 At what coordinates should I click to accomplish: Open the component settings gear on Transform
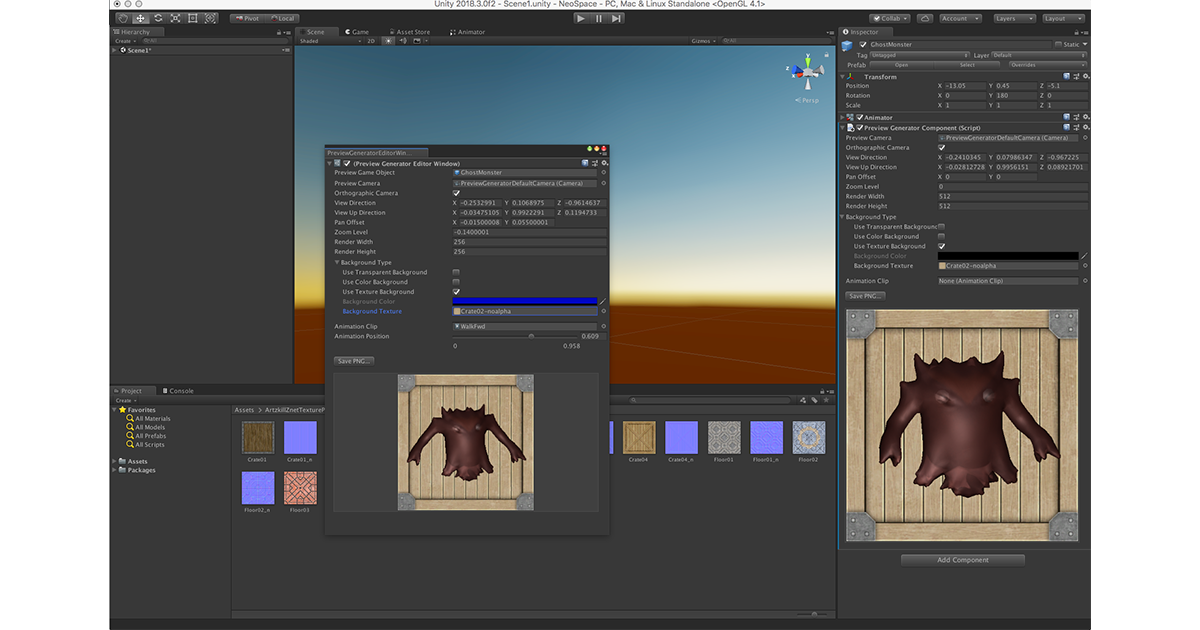tap(1085, 76)
